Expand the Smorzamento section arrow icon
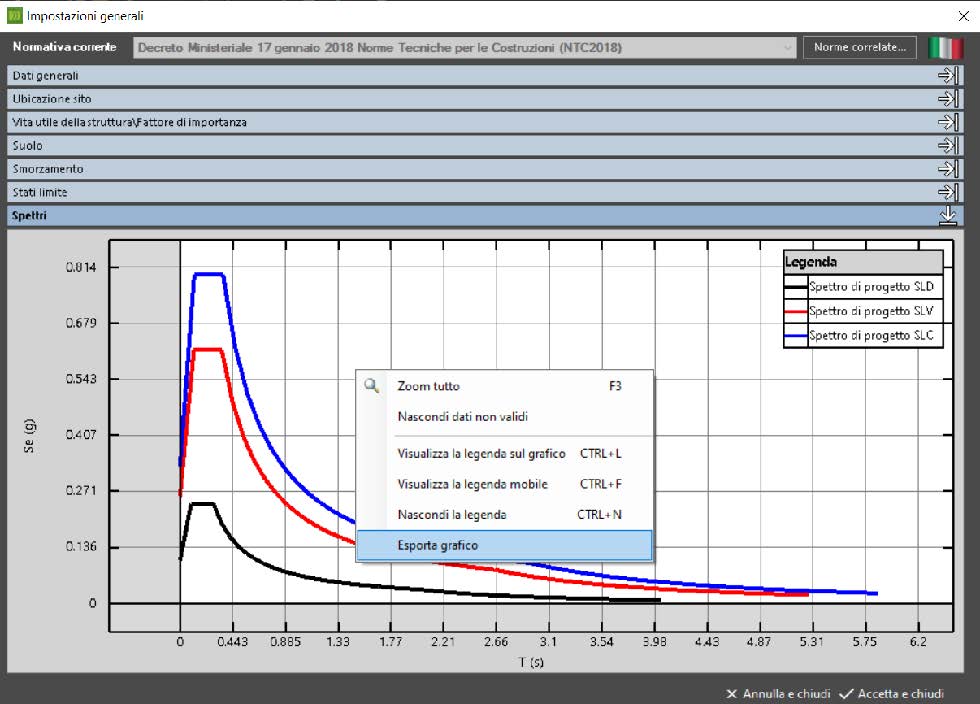 [x=947, y=168]
